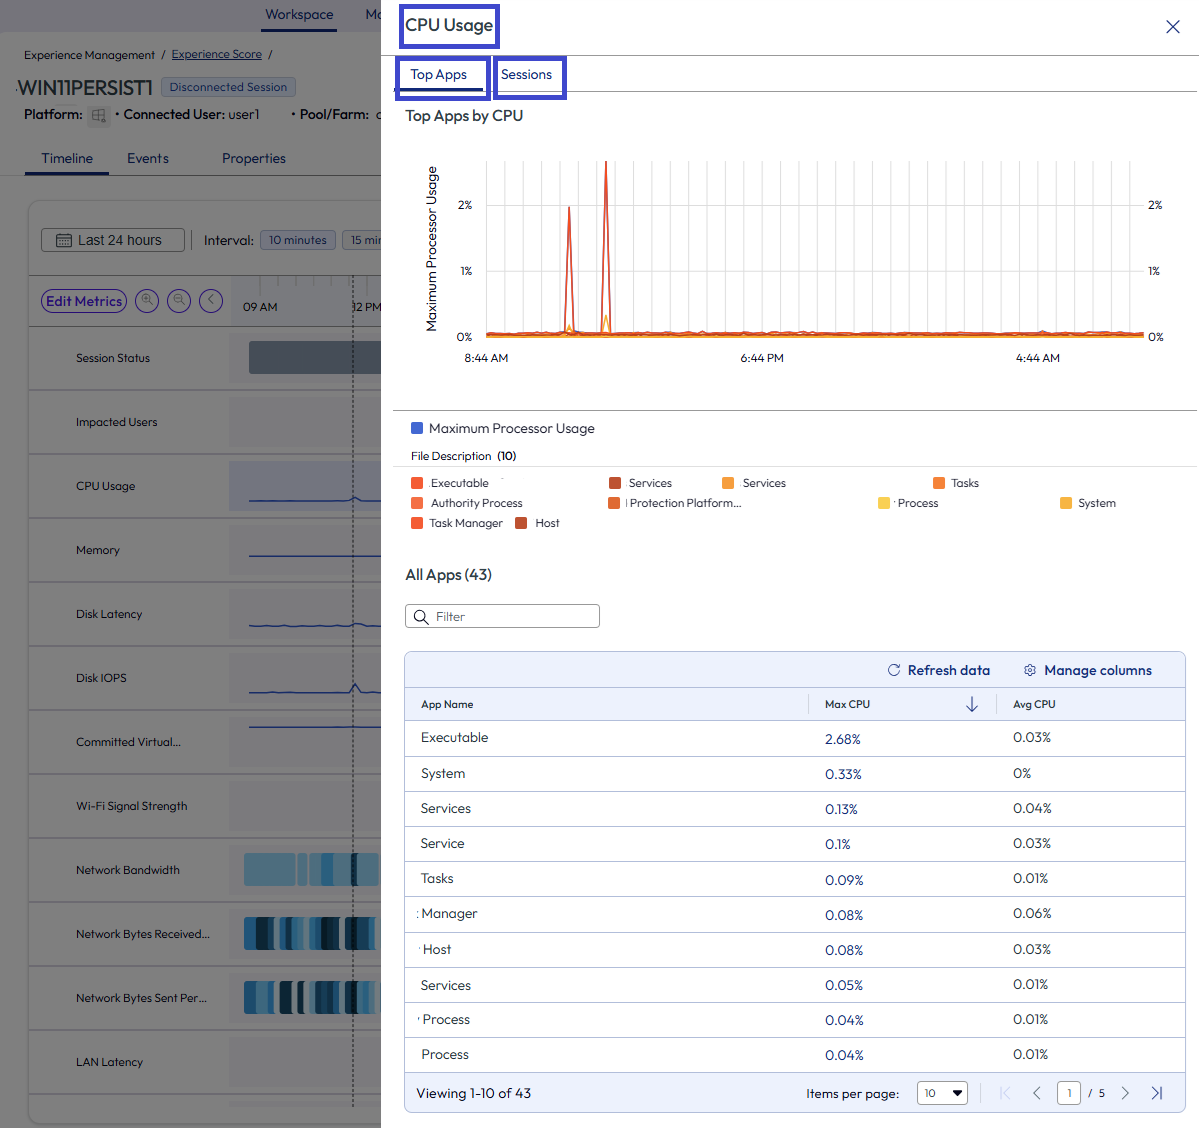Select the Tasks row in apps table

(794, 879)
